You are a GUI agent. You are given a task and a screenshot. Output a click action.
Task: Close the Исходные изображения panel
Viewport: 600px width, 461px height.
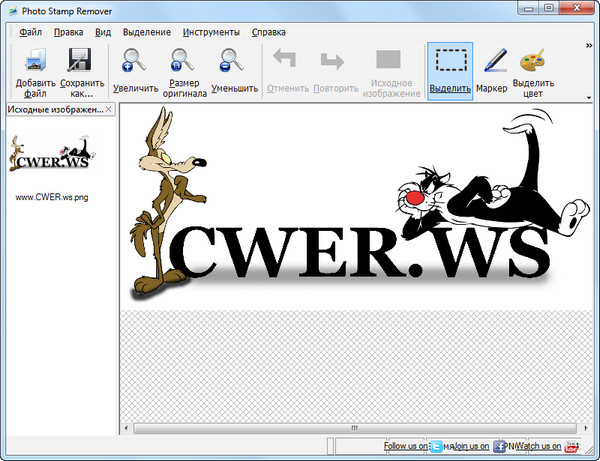point(109,108)
